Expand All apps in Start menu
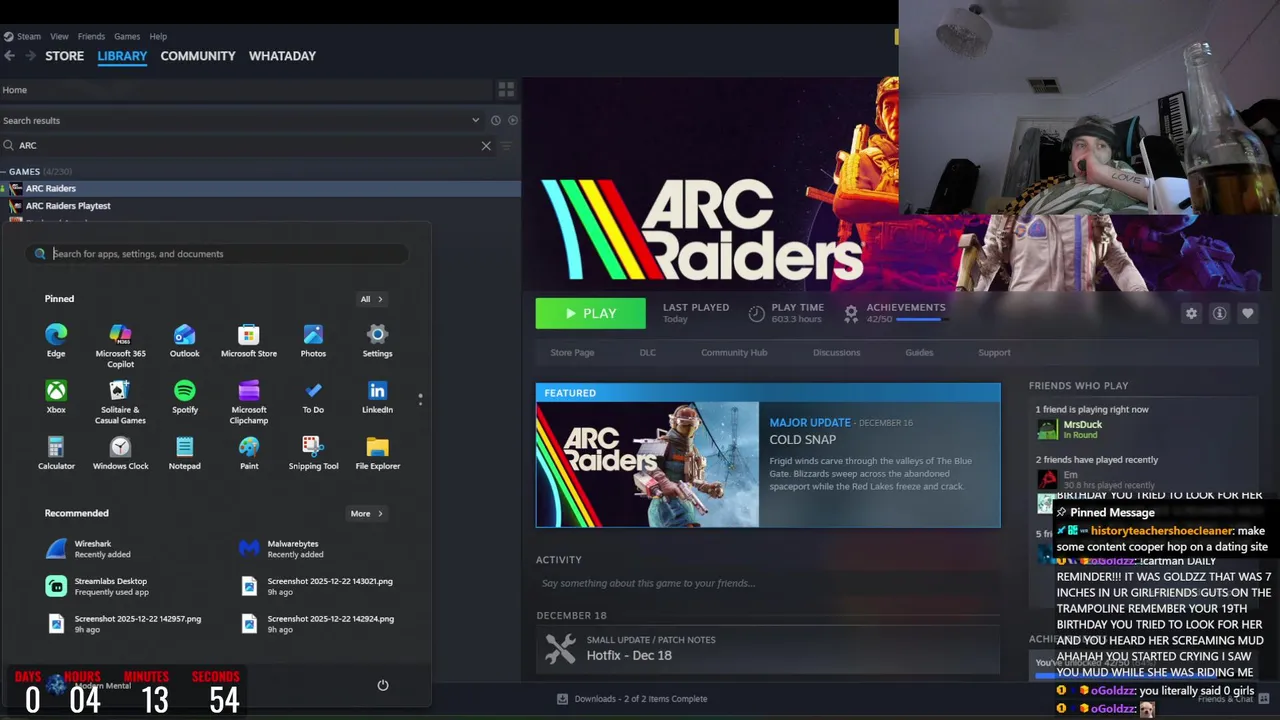 (x=371, y=299)
